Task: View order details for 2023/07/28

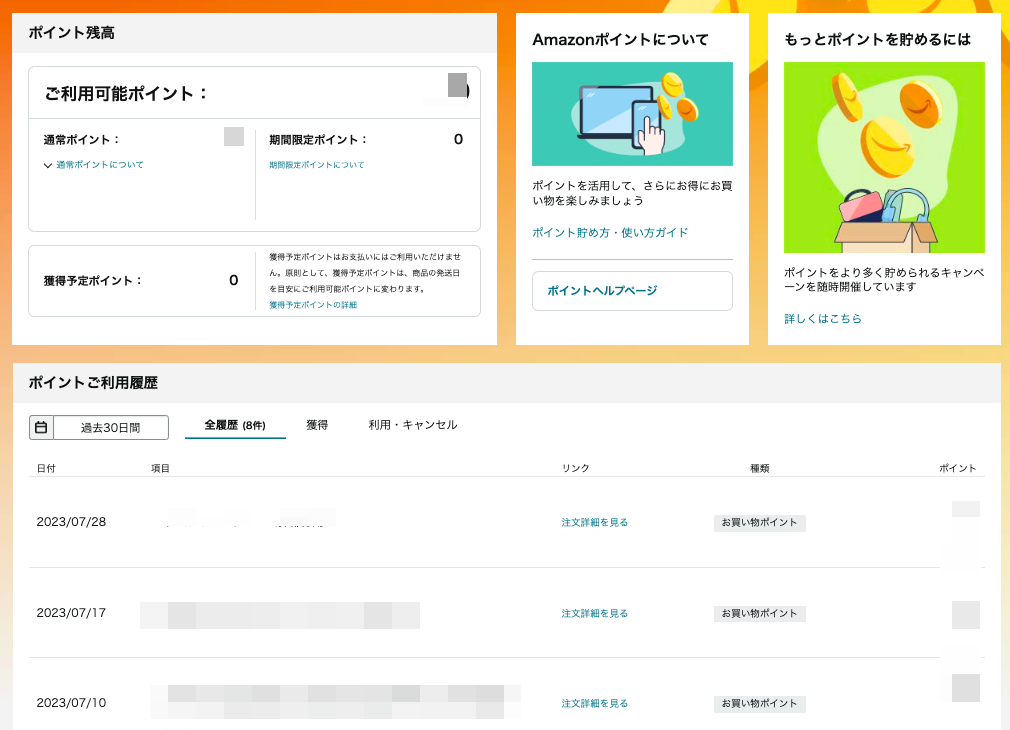Action: (x=595, y=523)
